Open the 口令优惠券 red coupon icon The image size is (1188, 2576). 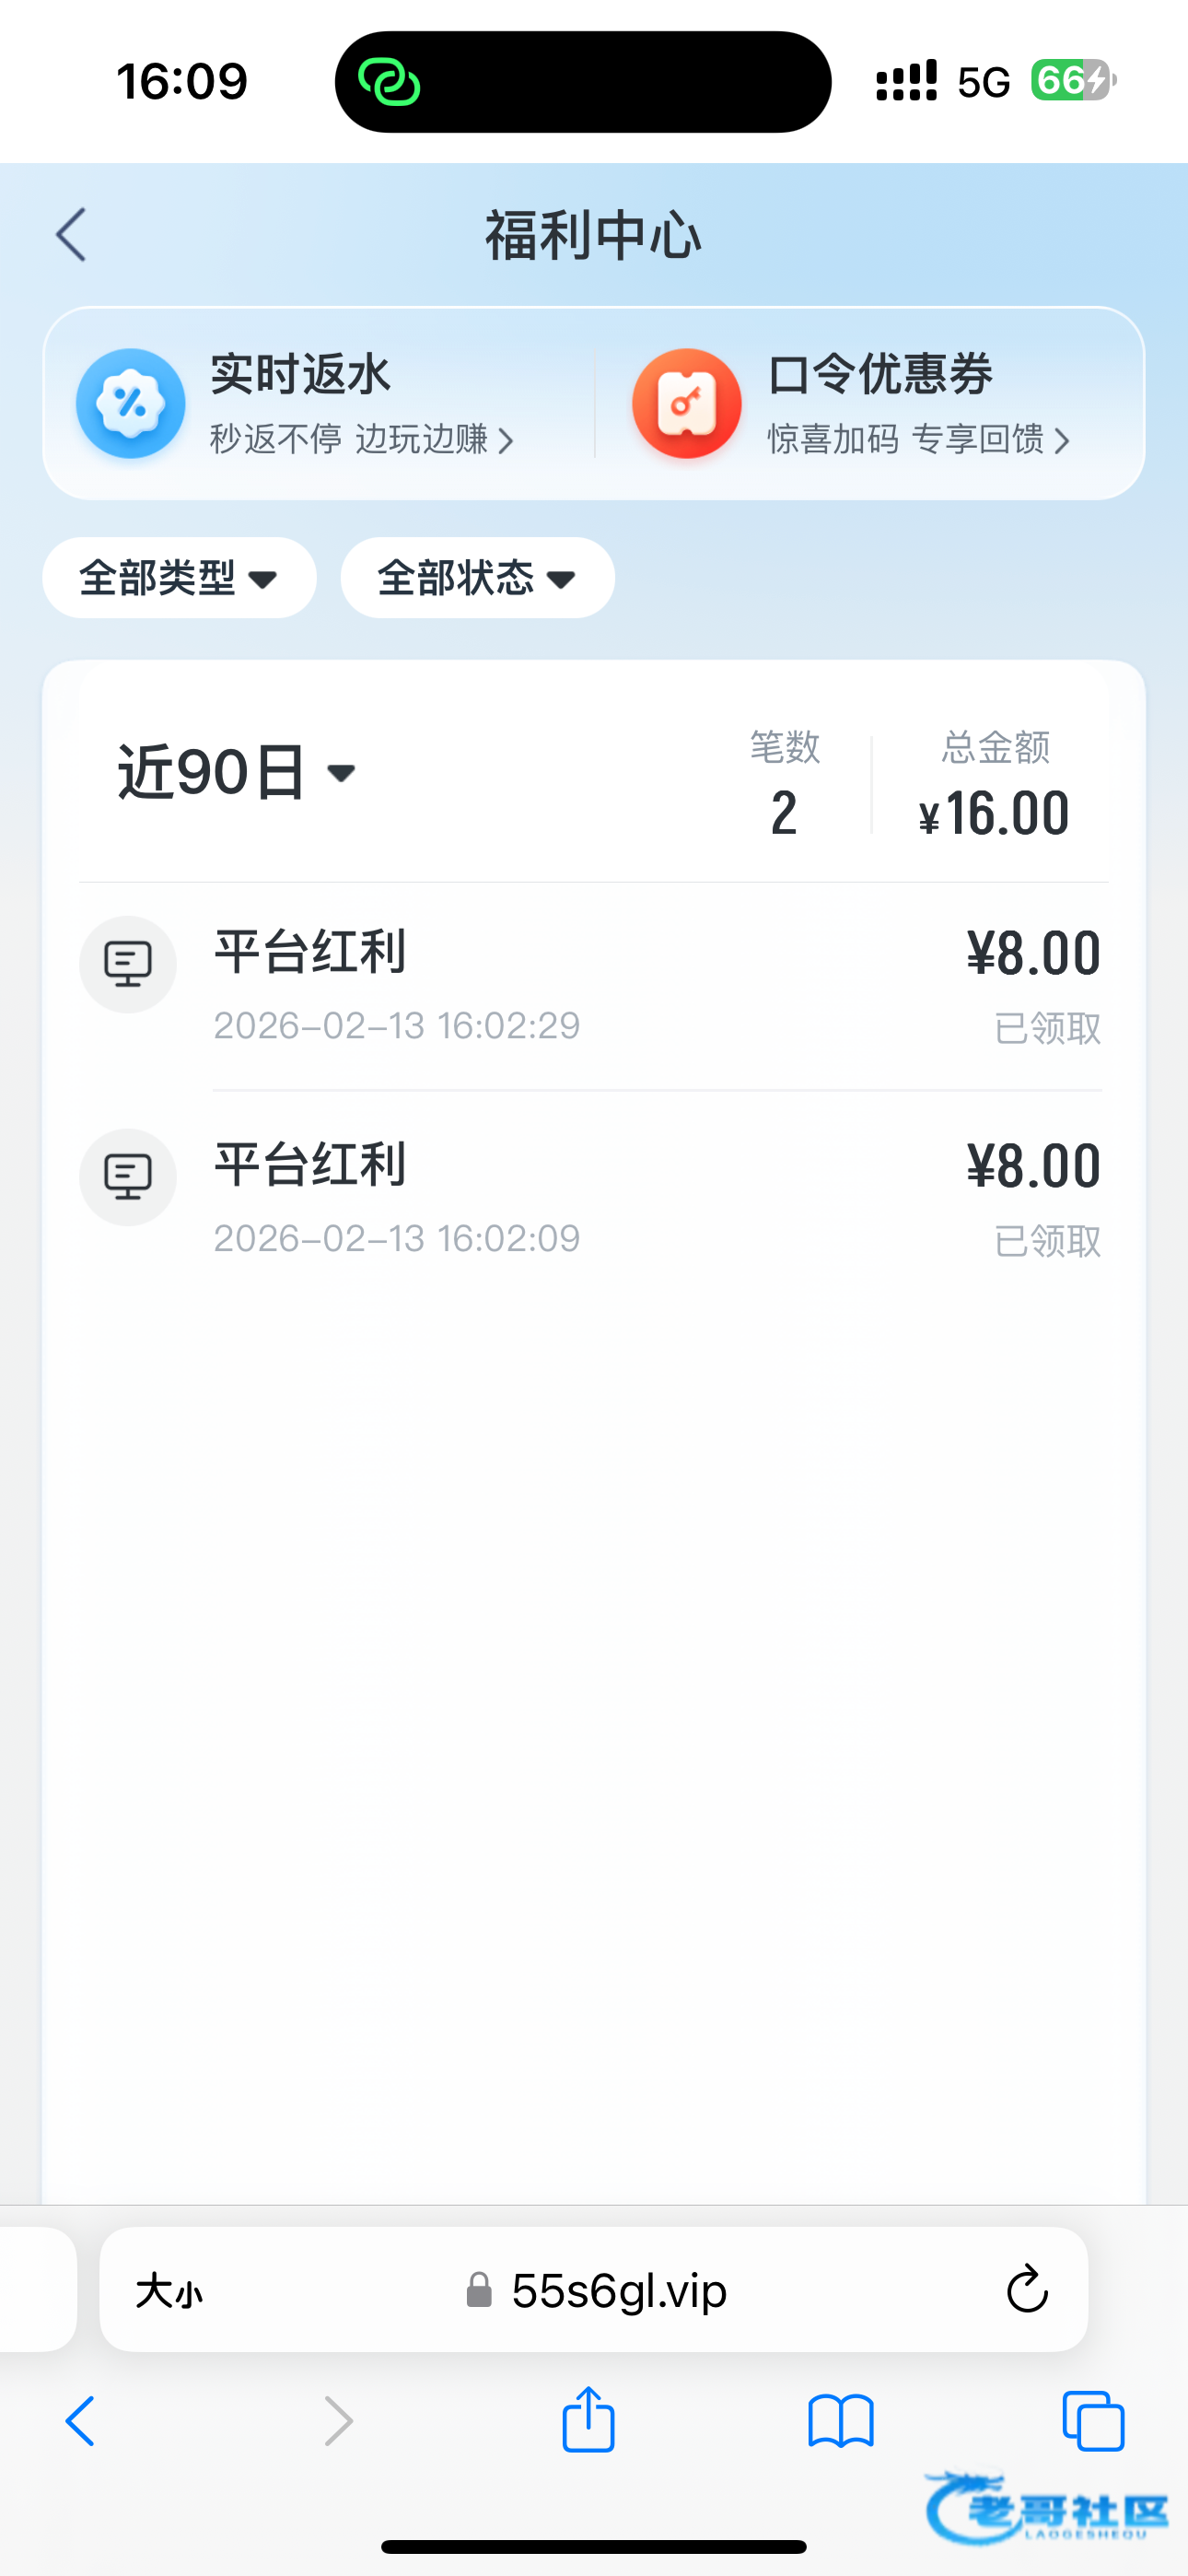[687, 403]
